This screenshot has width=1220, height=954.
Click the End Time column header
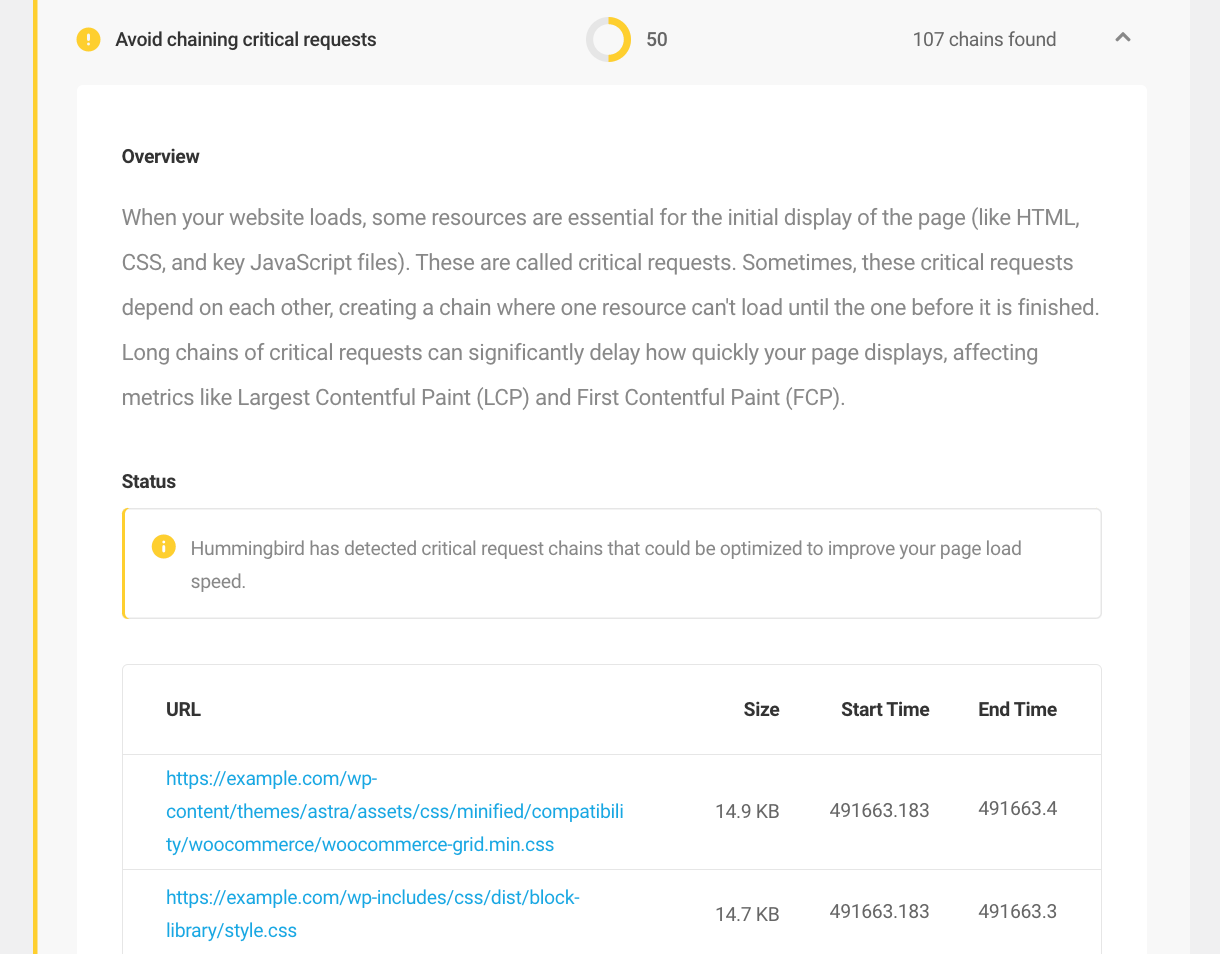1017,709
